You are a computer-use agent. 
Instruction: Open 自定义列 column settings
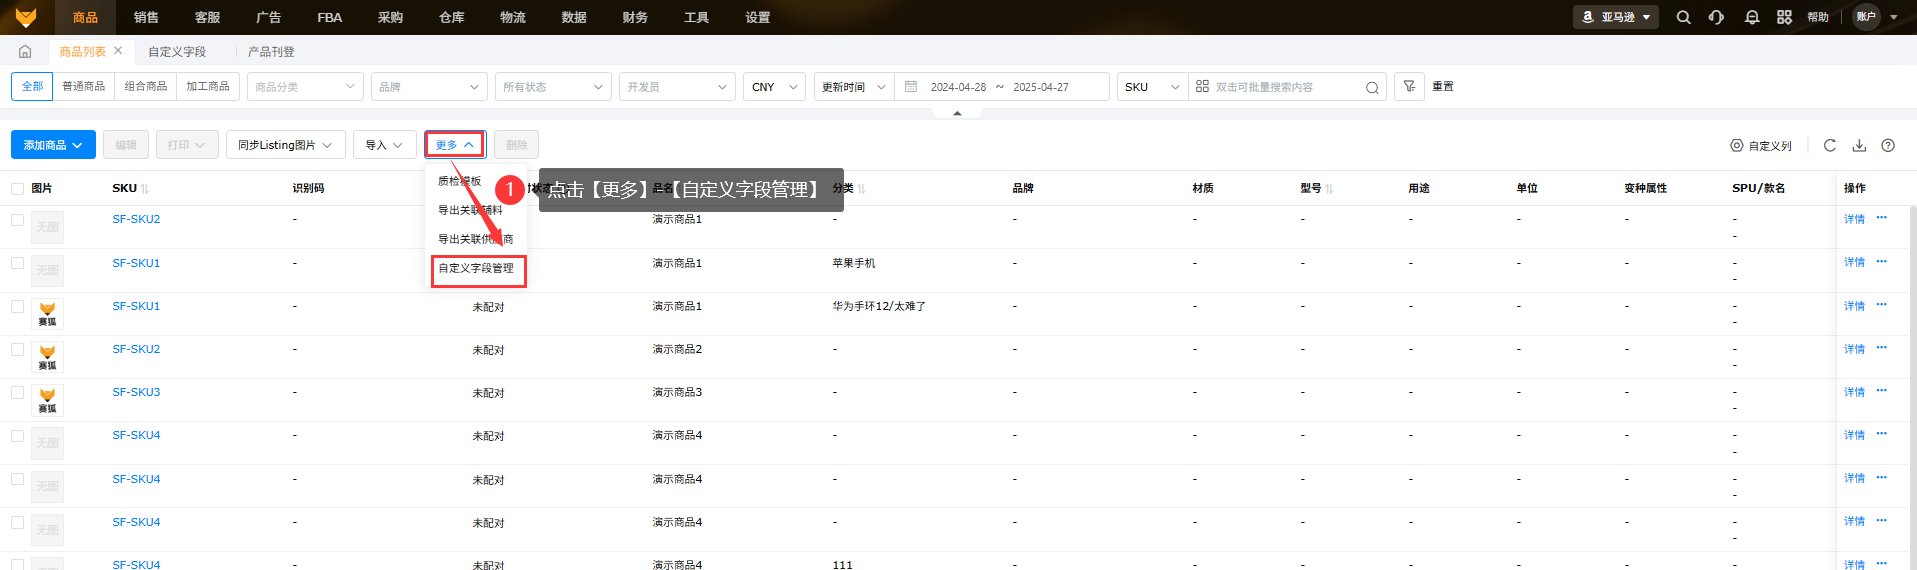(1761, 146)
